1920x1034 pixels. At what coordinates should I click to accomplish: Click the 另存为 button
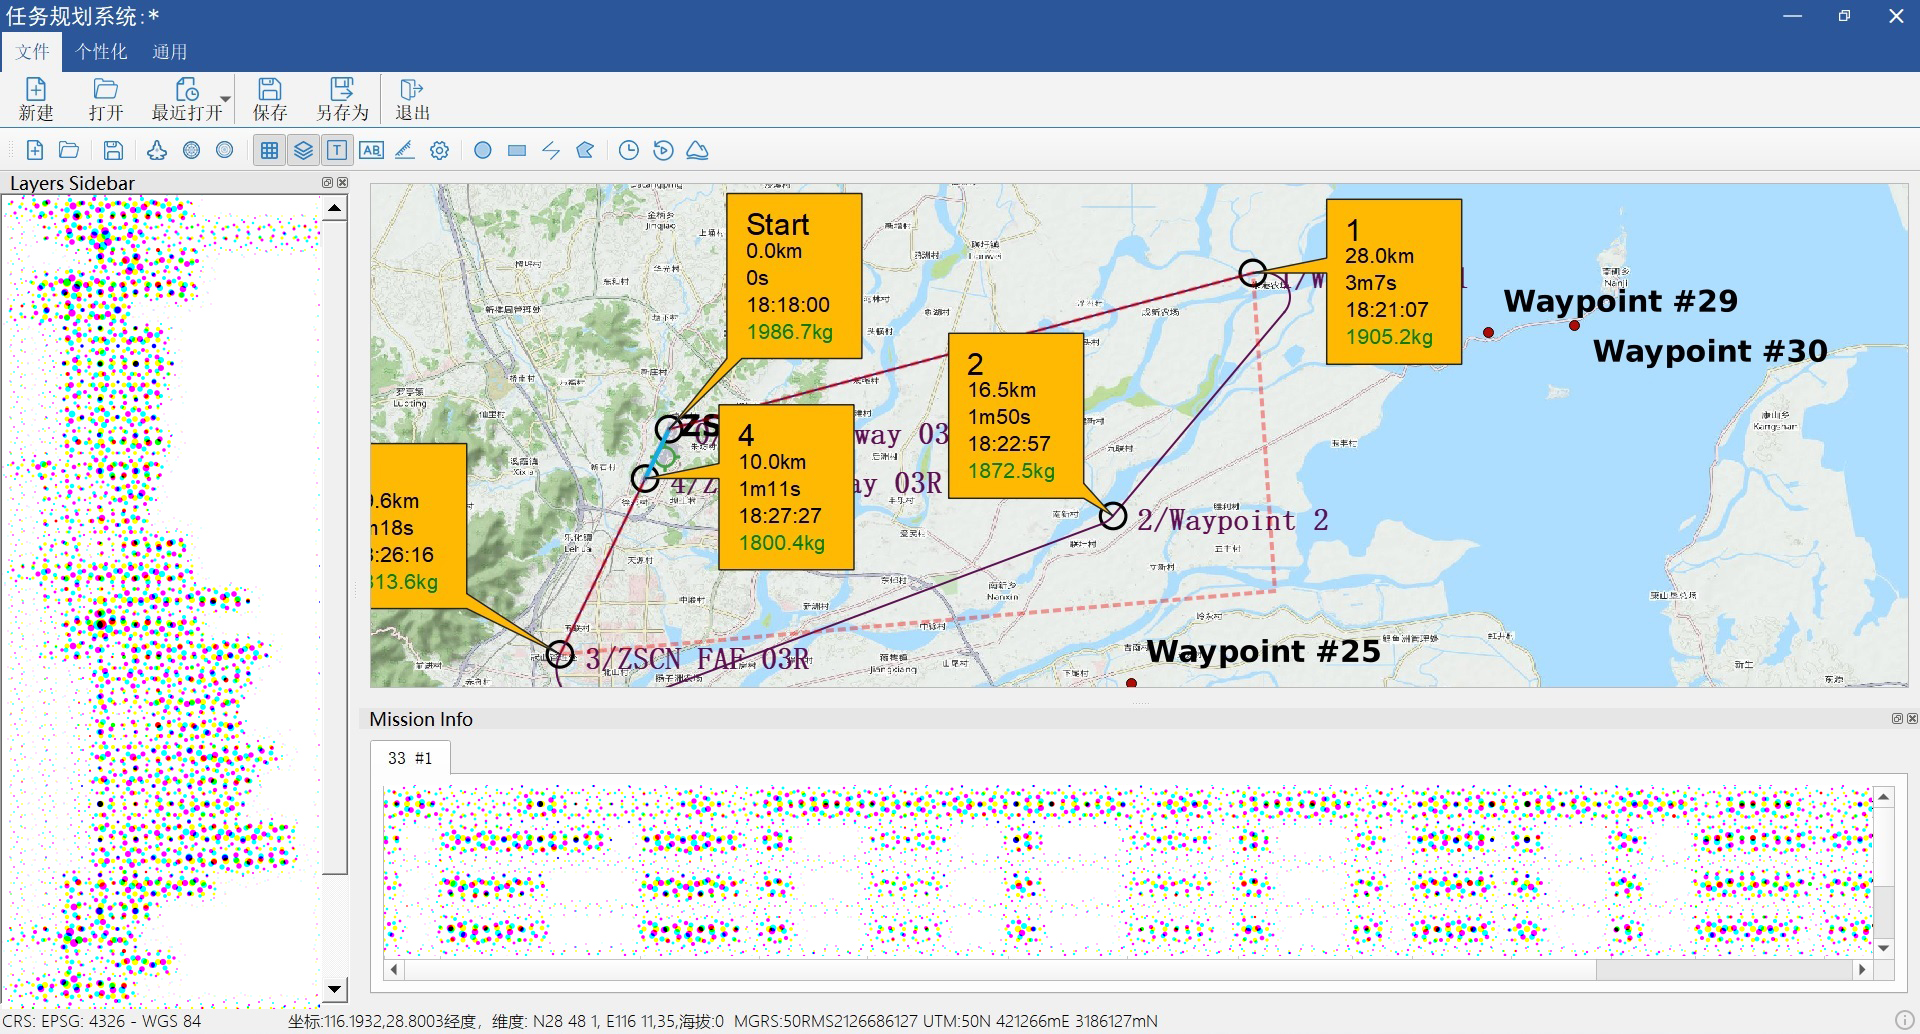(342, 99)
